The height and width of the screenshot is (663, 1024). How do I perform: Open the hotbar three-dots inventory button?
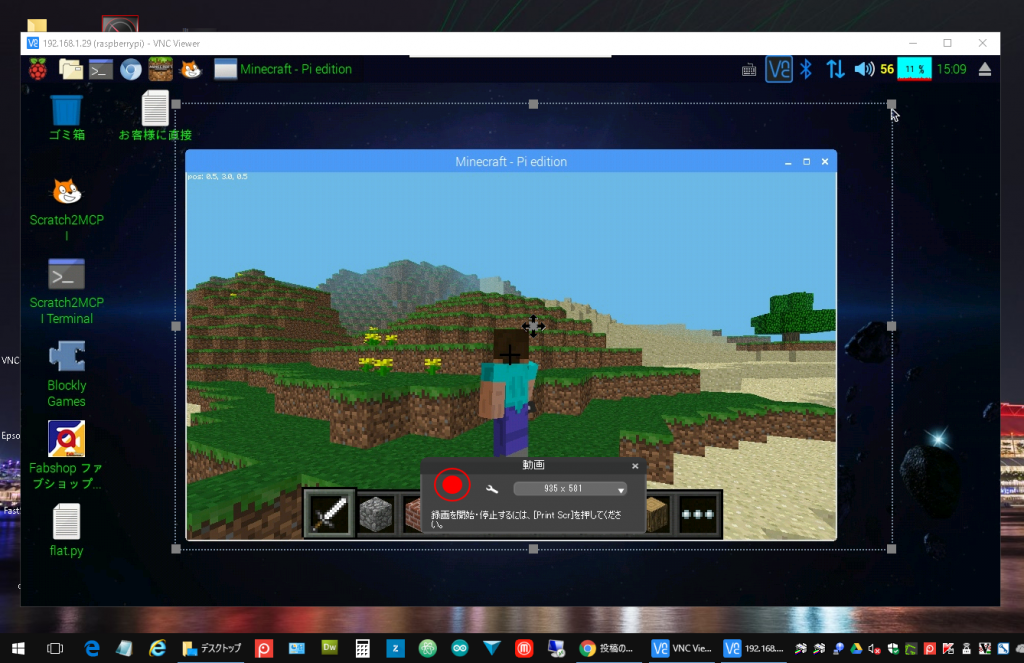(x=697, y=514)
